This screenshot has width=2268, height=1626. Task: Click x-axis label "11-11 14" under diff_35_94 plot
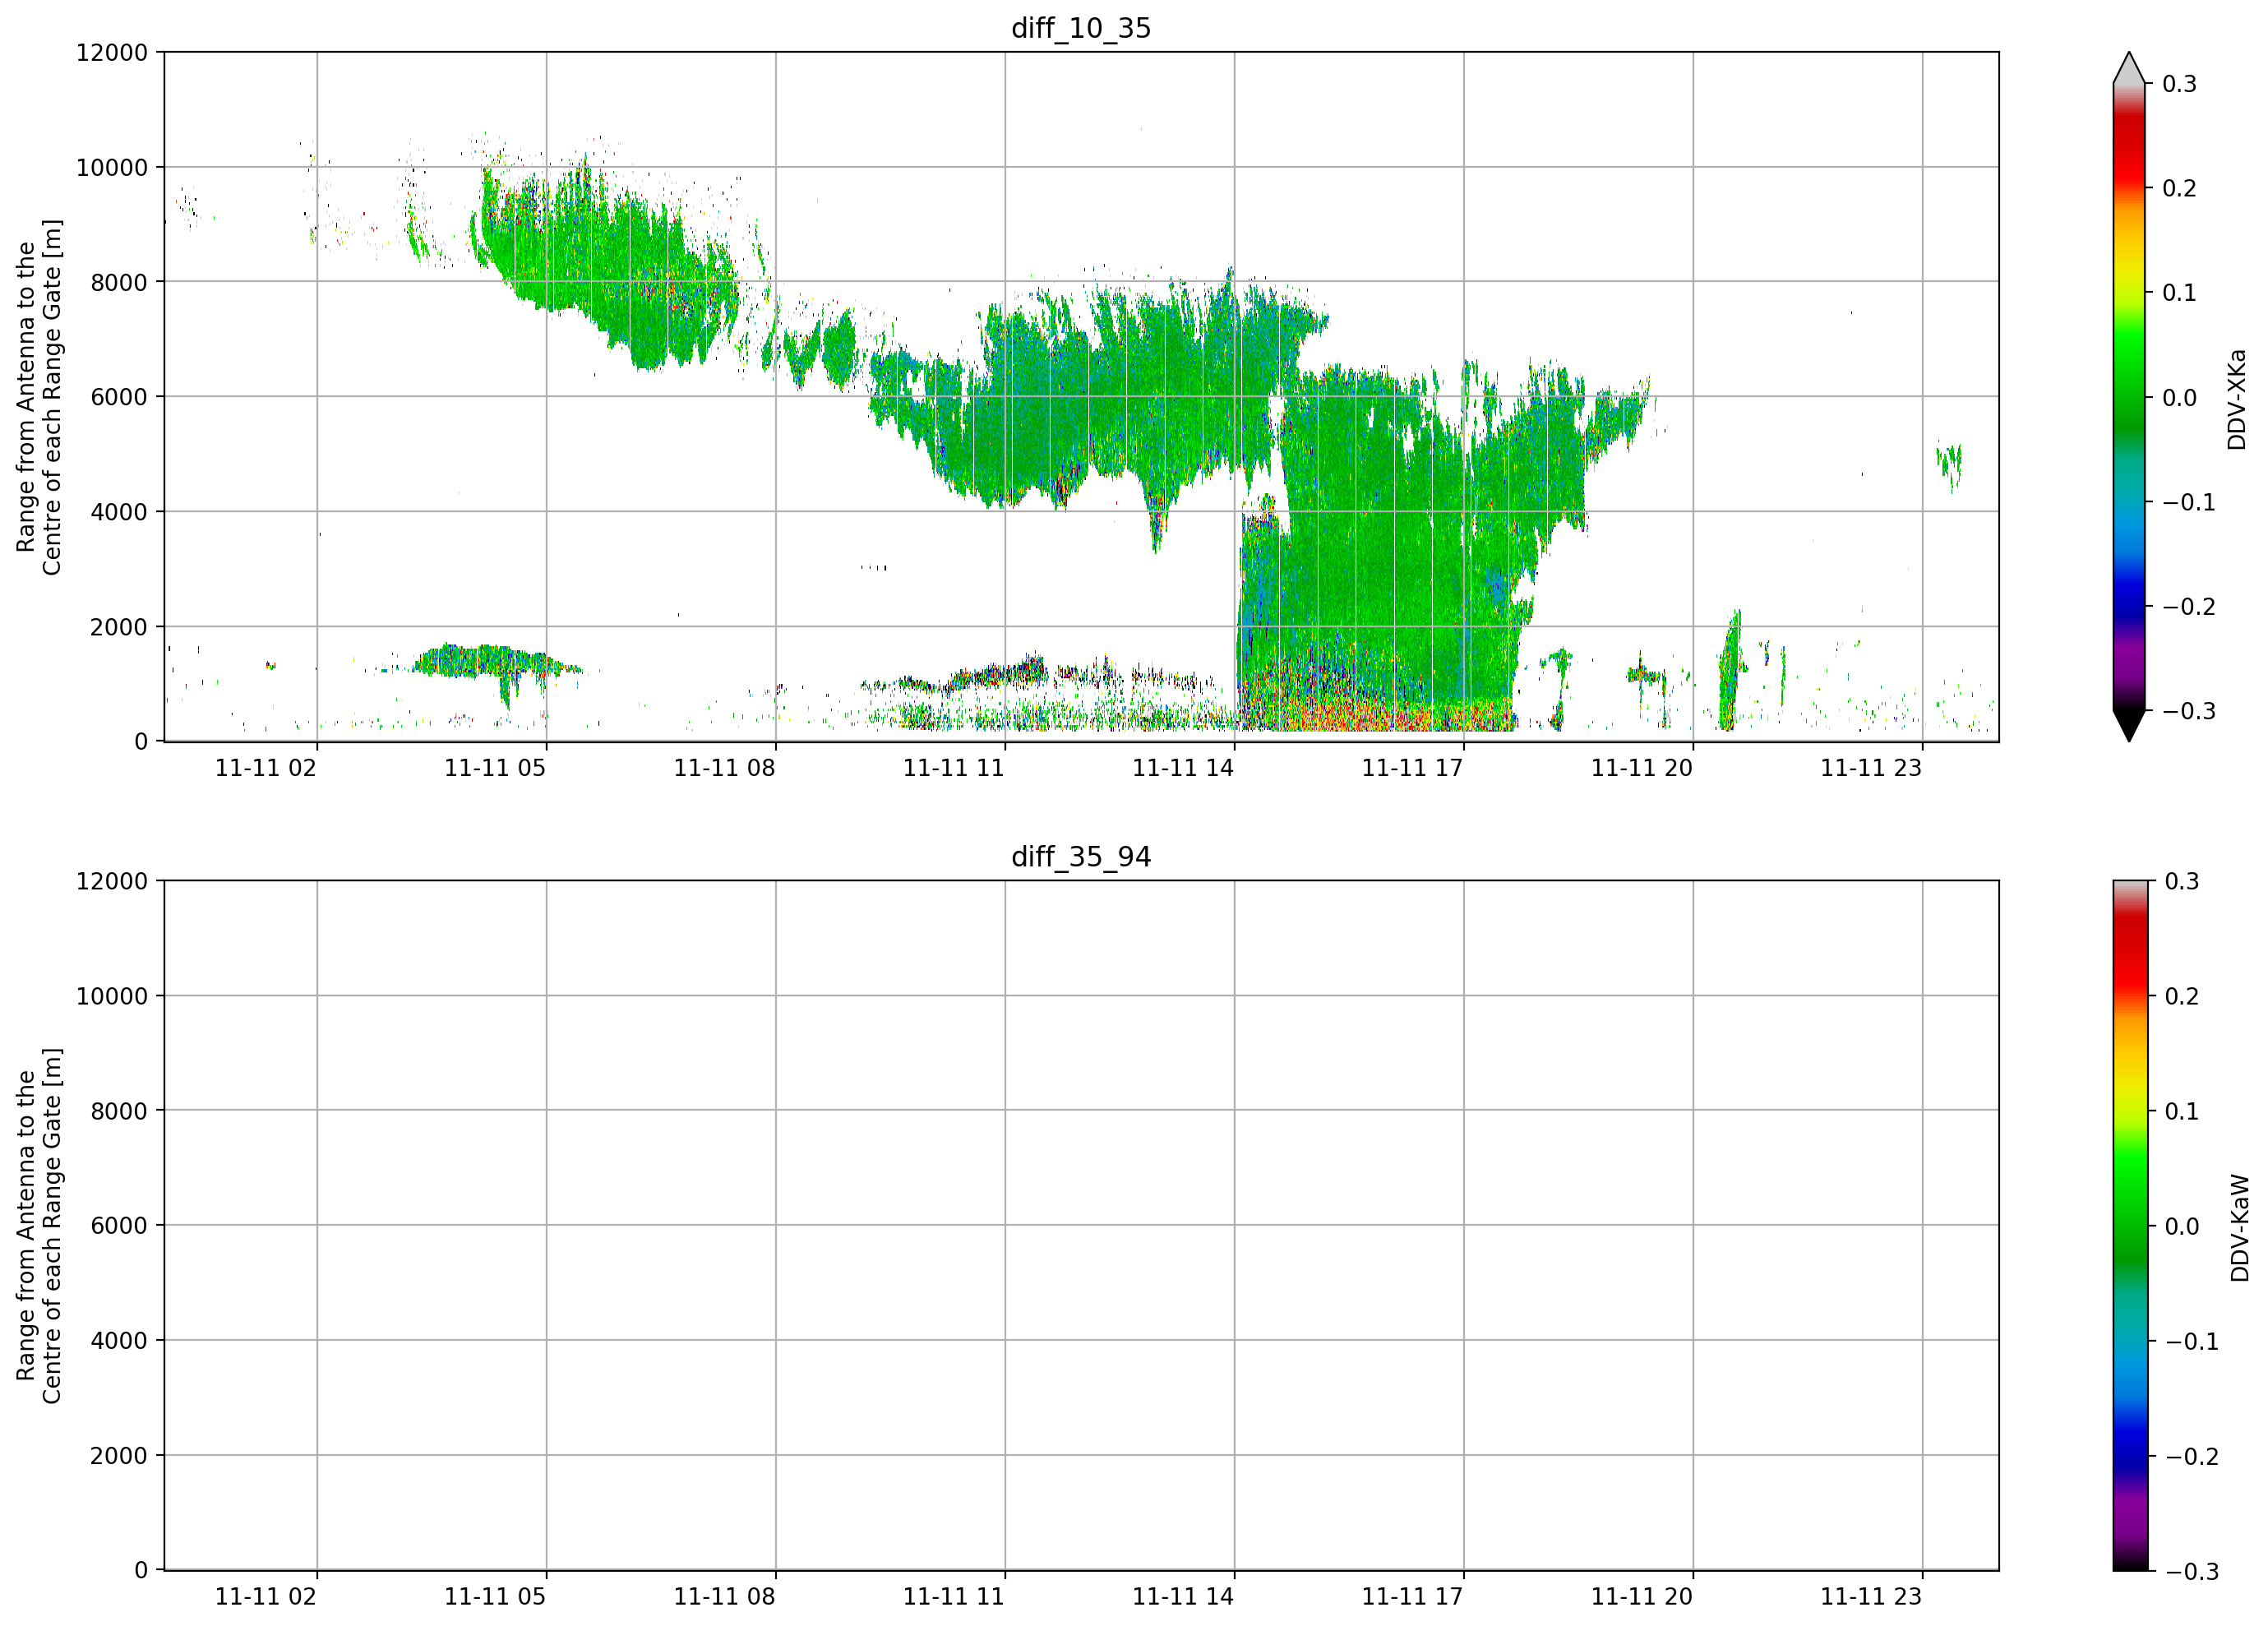[x=1183, y=1597]
